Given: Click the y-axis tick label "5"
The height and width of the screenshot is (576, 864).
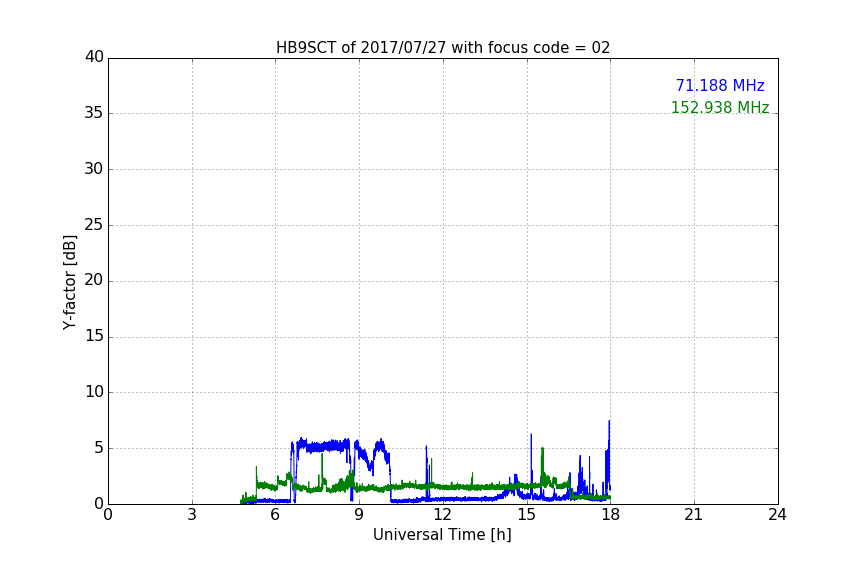Looking at the screenshot, I should (99, 448).
